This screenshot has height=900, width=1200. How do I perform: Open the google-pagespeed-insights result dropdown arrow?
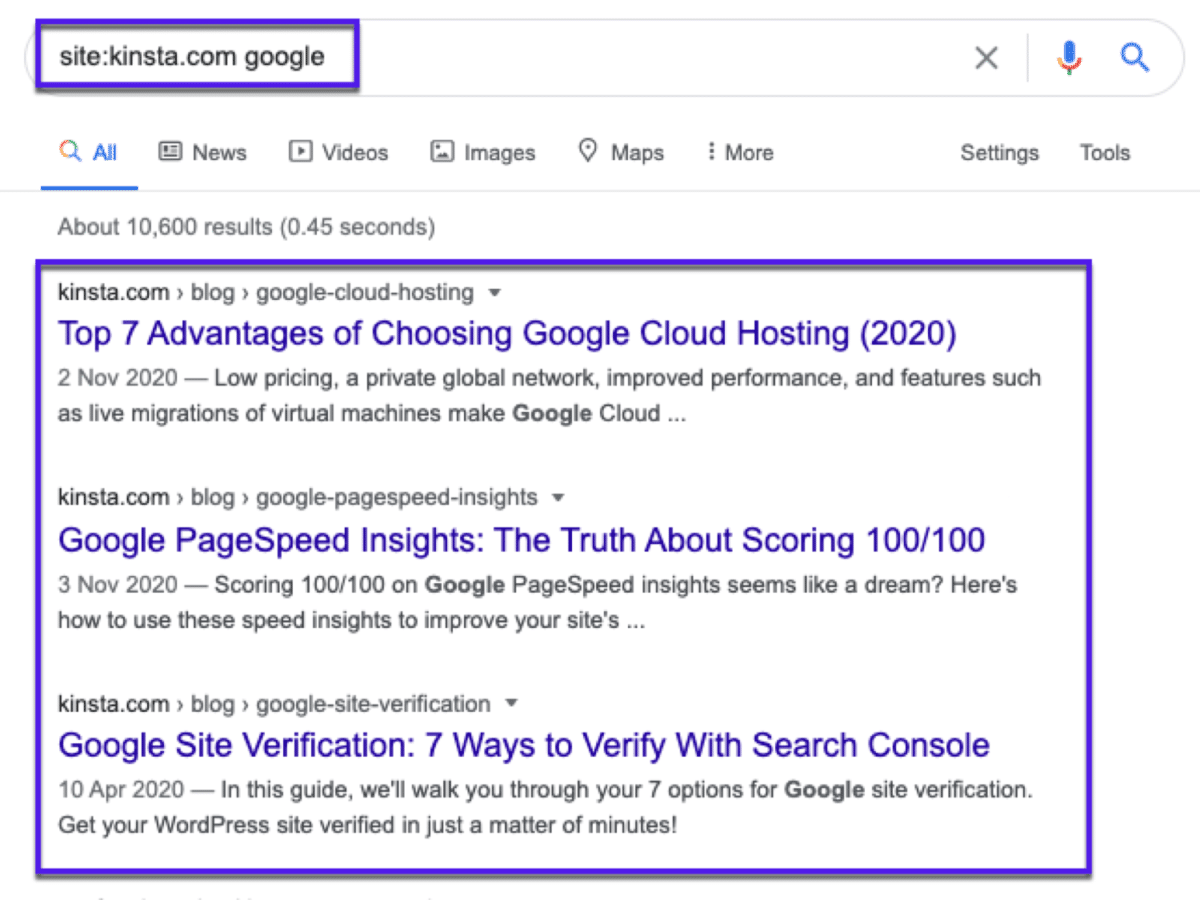557,497
